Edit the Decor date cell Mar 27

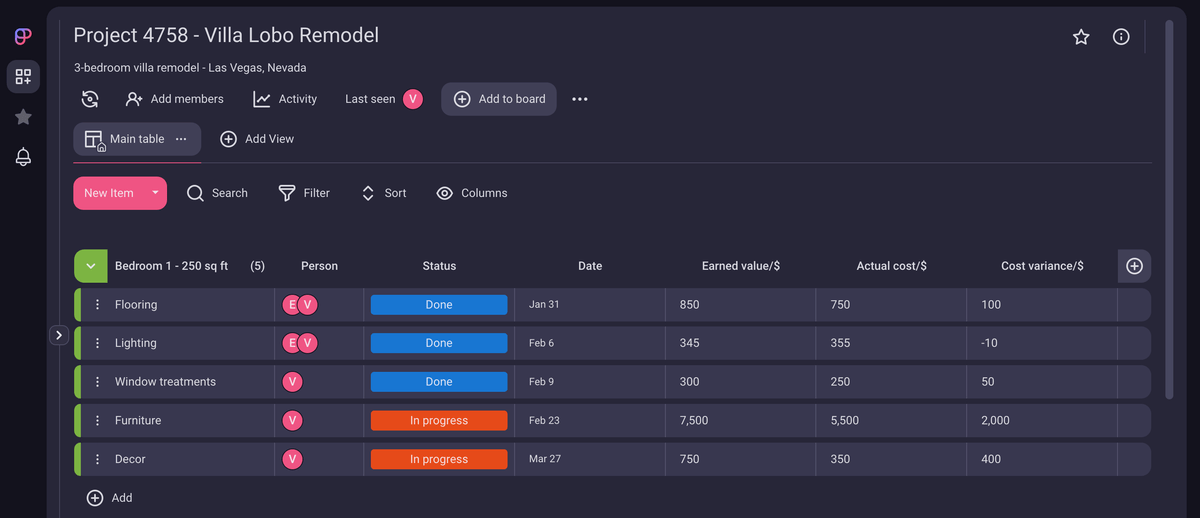543,459
